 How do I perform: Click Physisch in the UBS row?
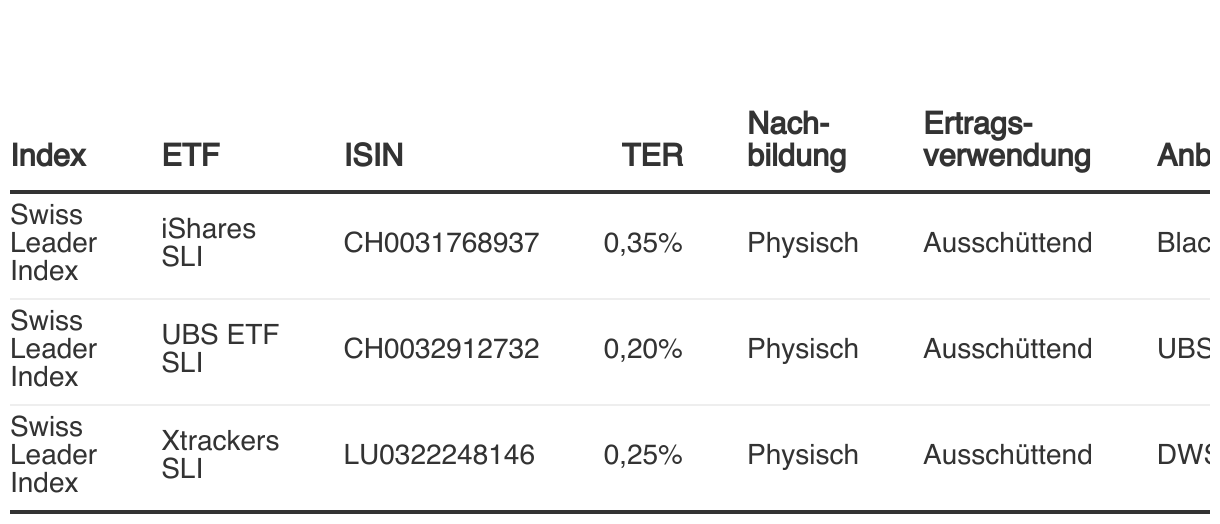point(802,349)
